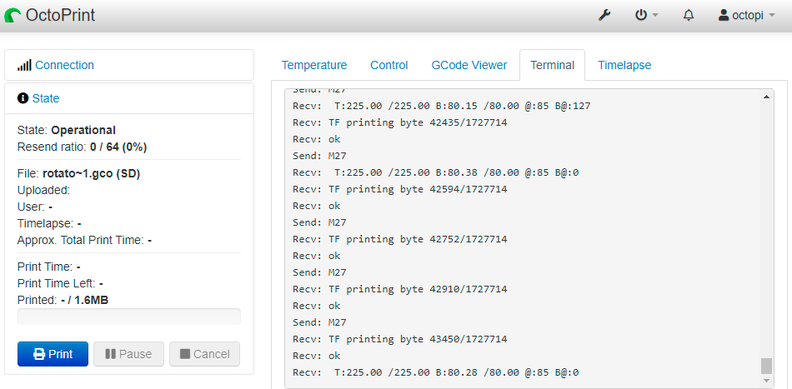792x389 pixels.
Task: Start the job with the Print button
Action: click(53, 354)
